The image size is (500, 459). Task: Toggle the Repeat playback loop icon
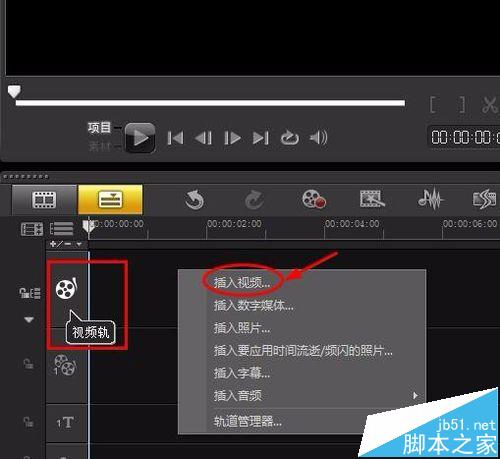pyautogui.click(x=289, y=138)
